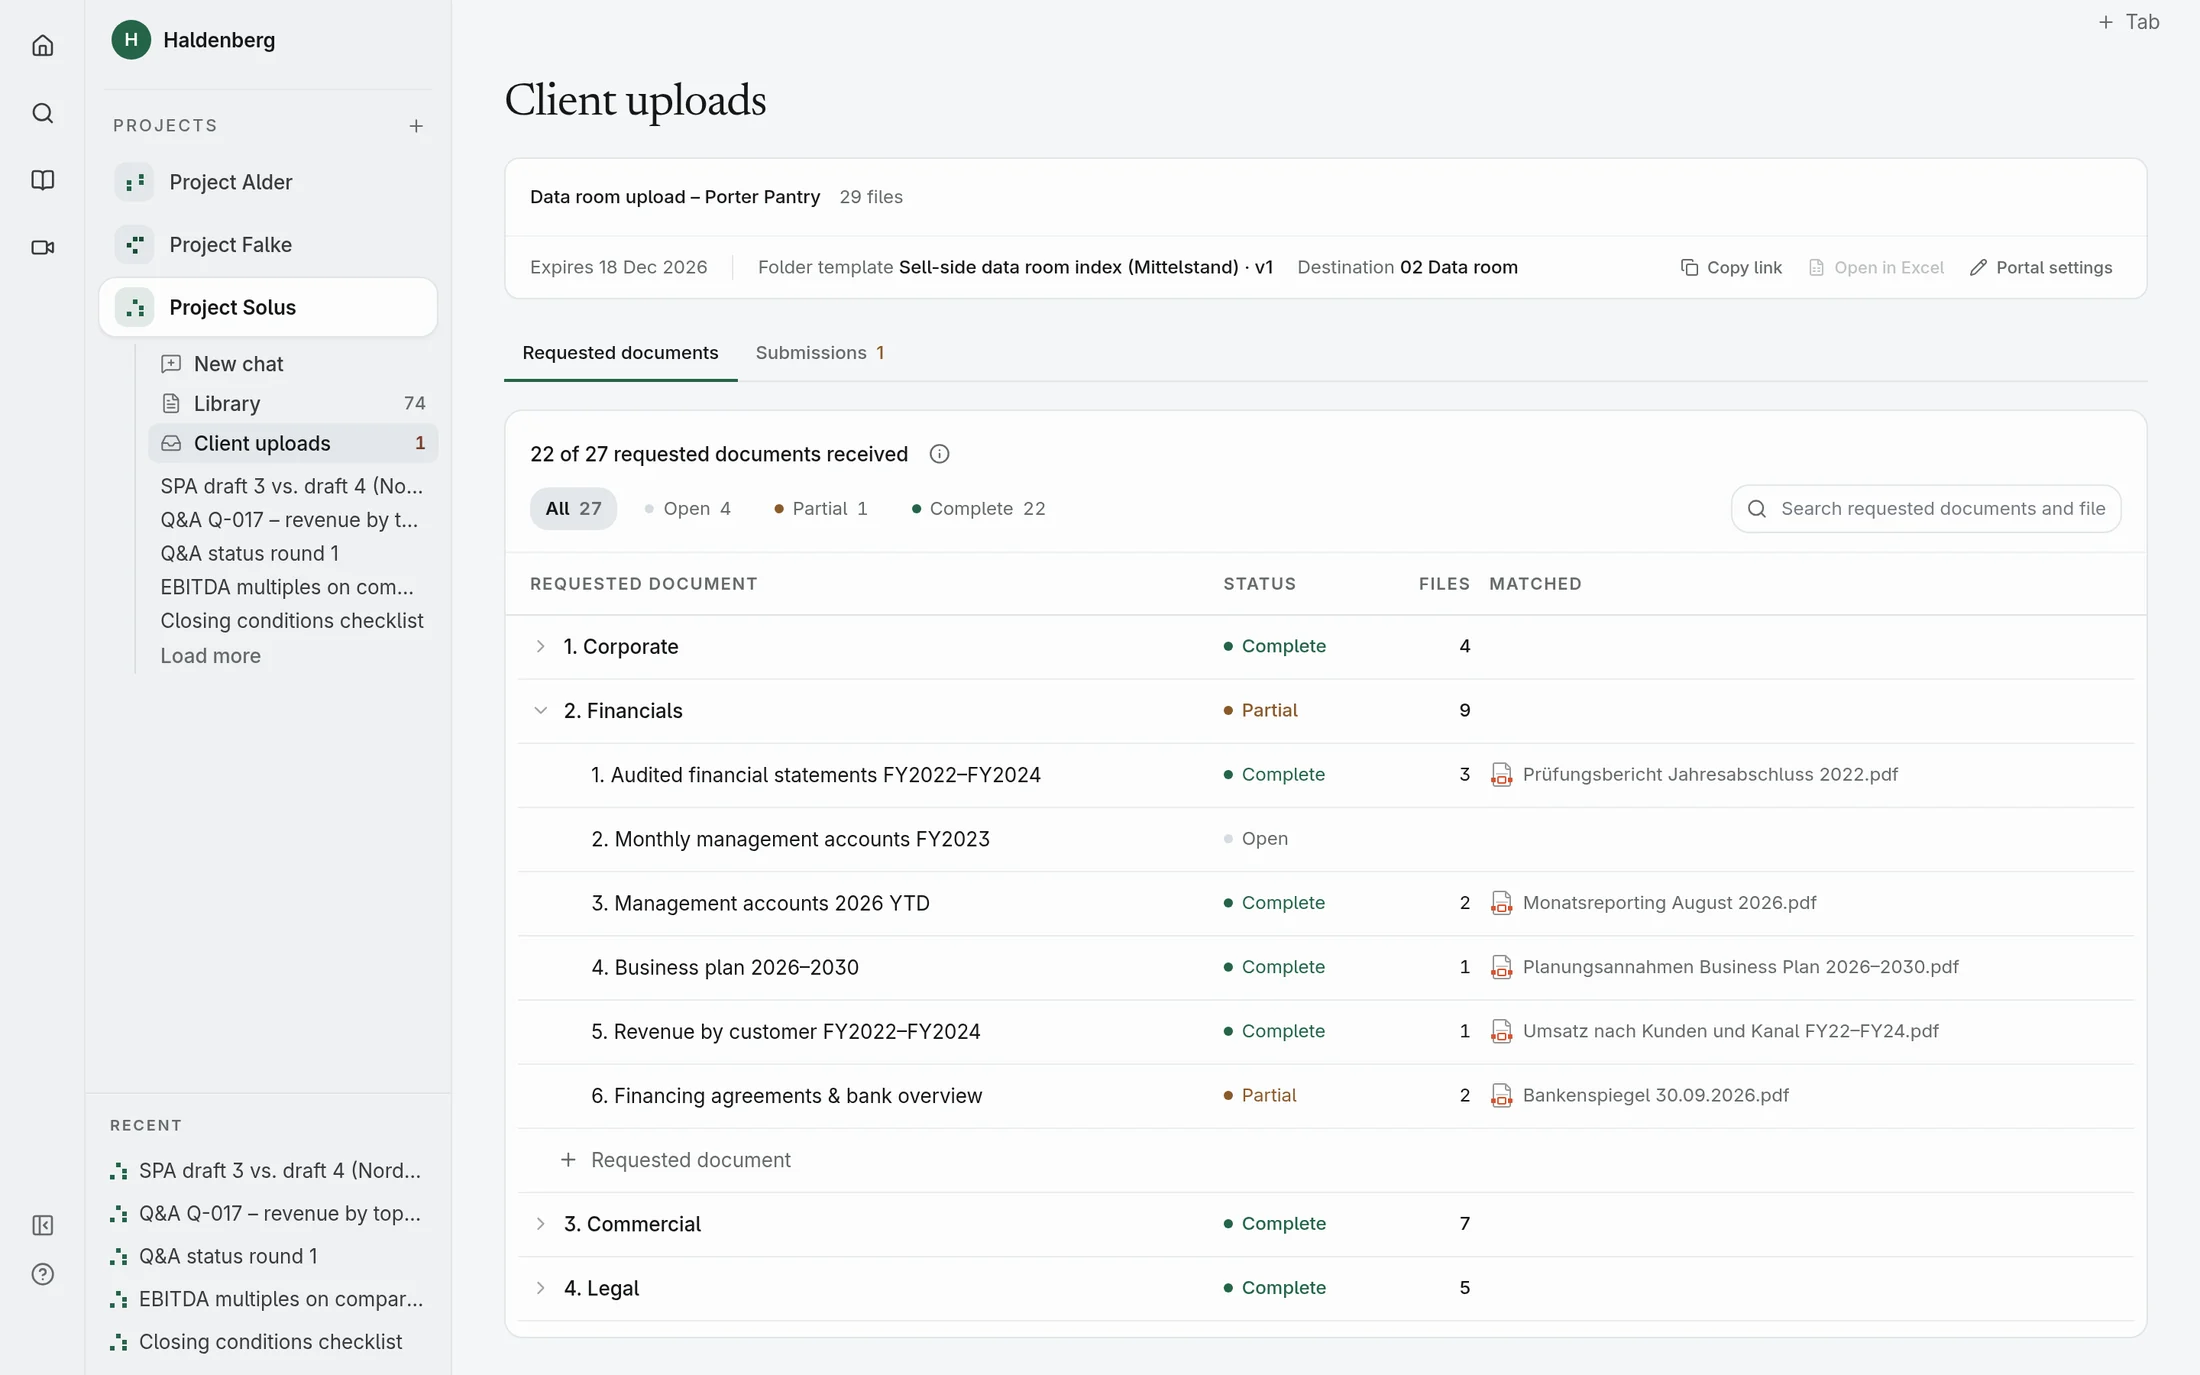
Task: Expand the 4. Legal section
Action: click(x=540, y=1288)
